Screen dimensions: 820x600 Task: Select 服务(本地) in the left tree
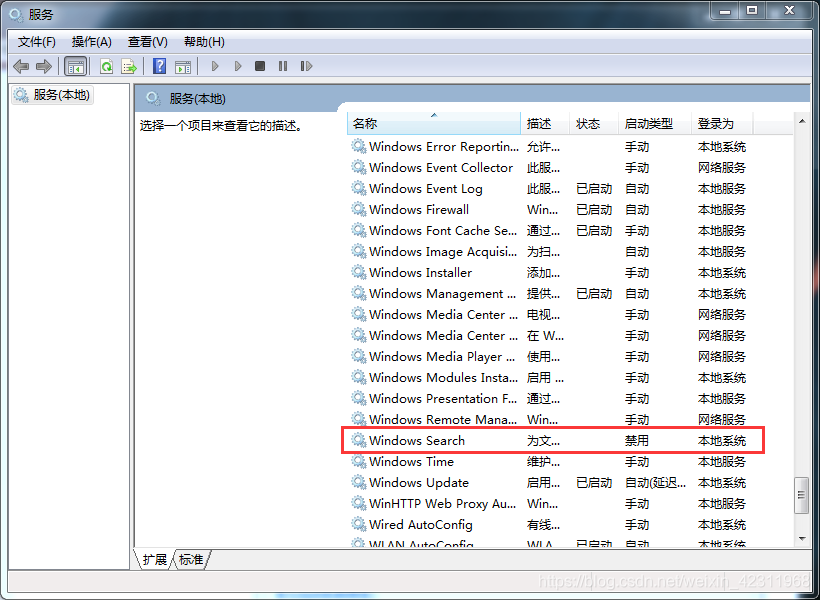(x=52, y=95)
